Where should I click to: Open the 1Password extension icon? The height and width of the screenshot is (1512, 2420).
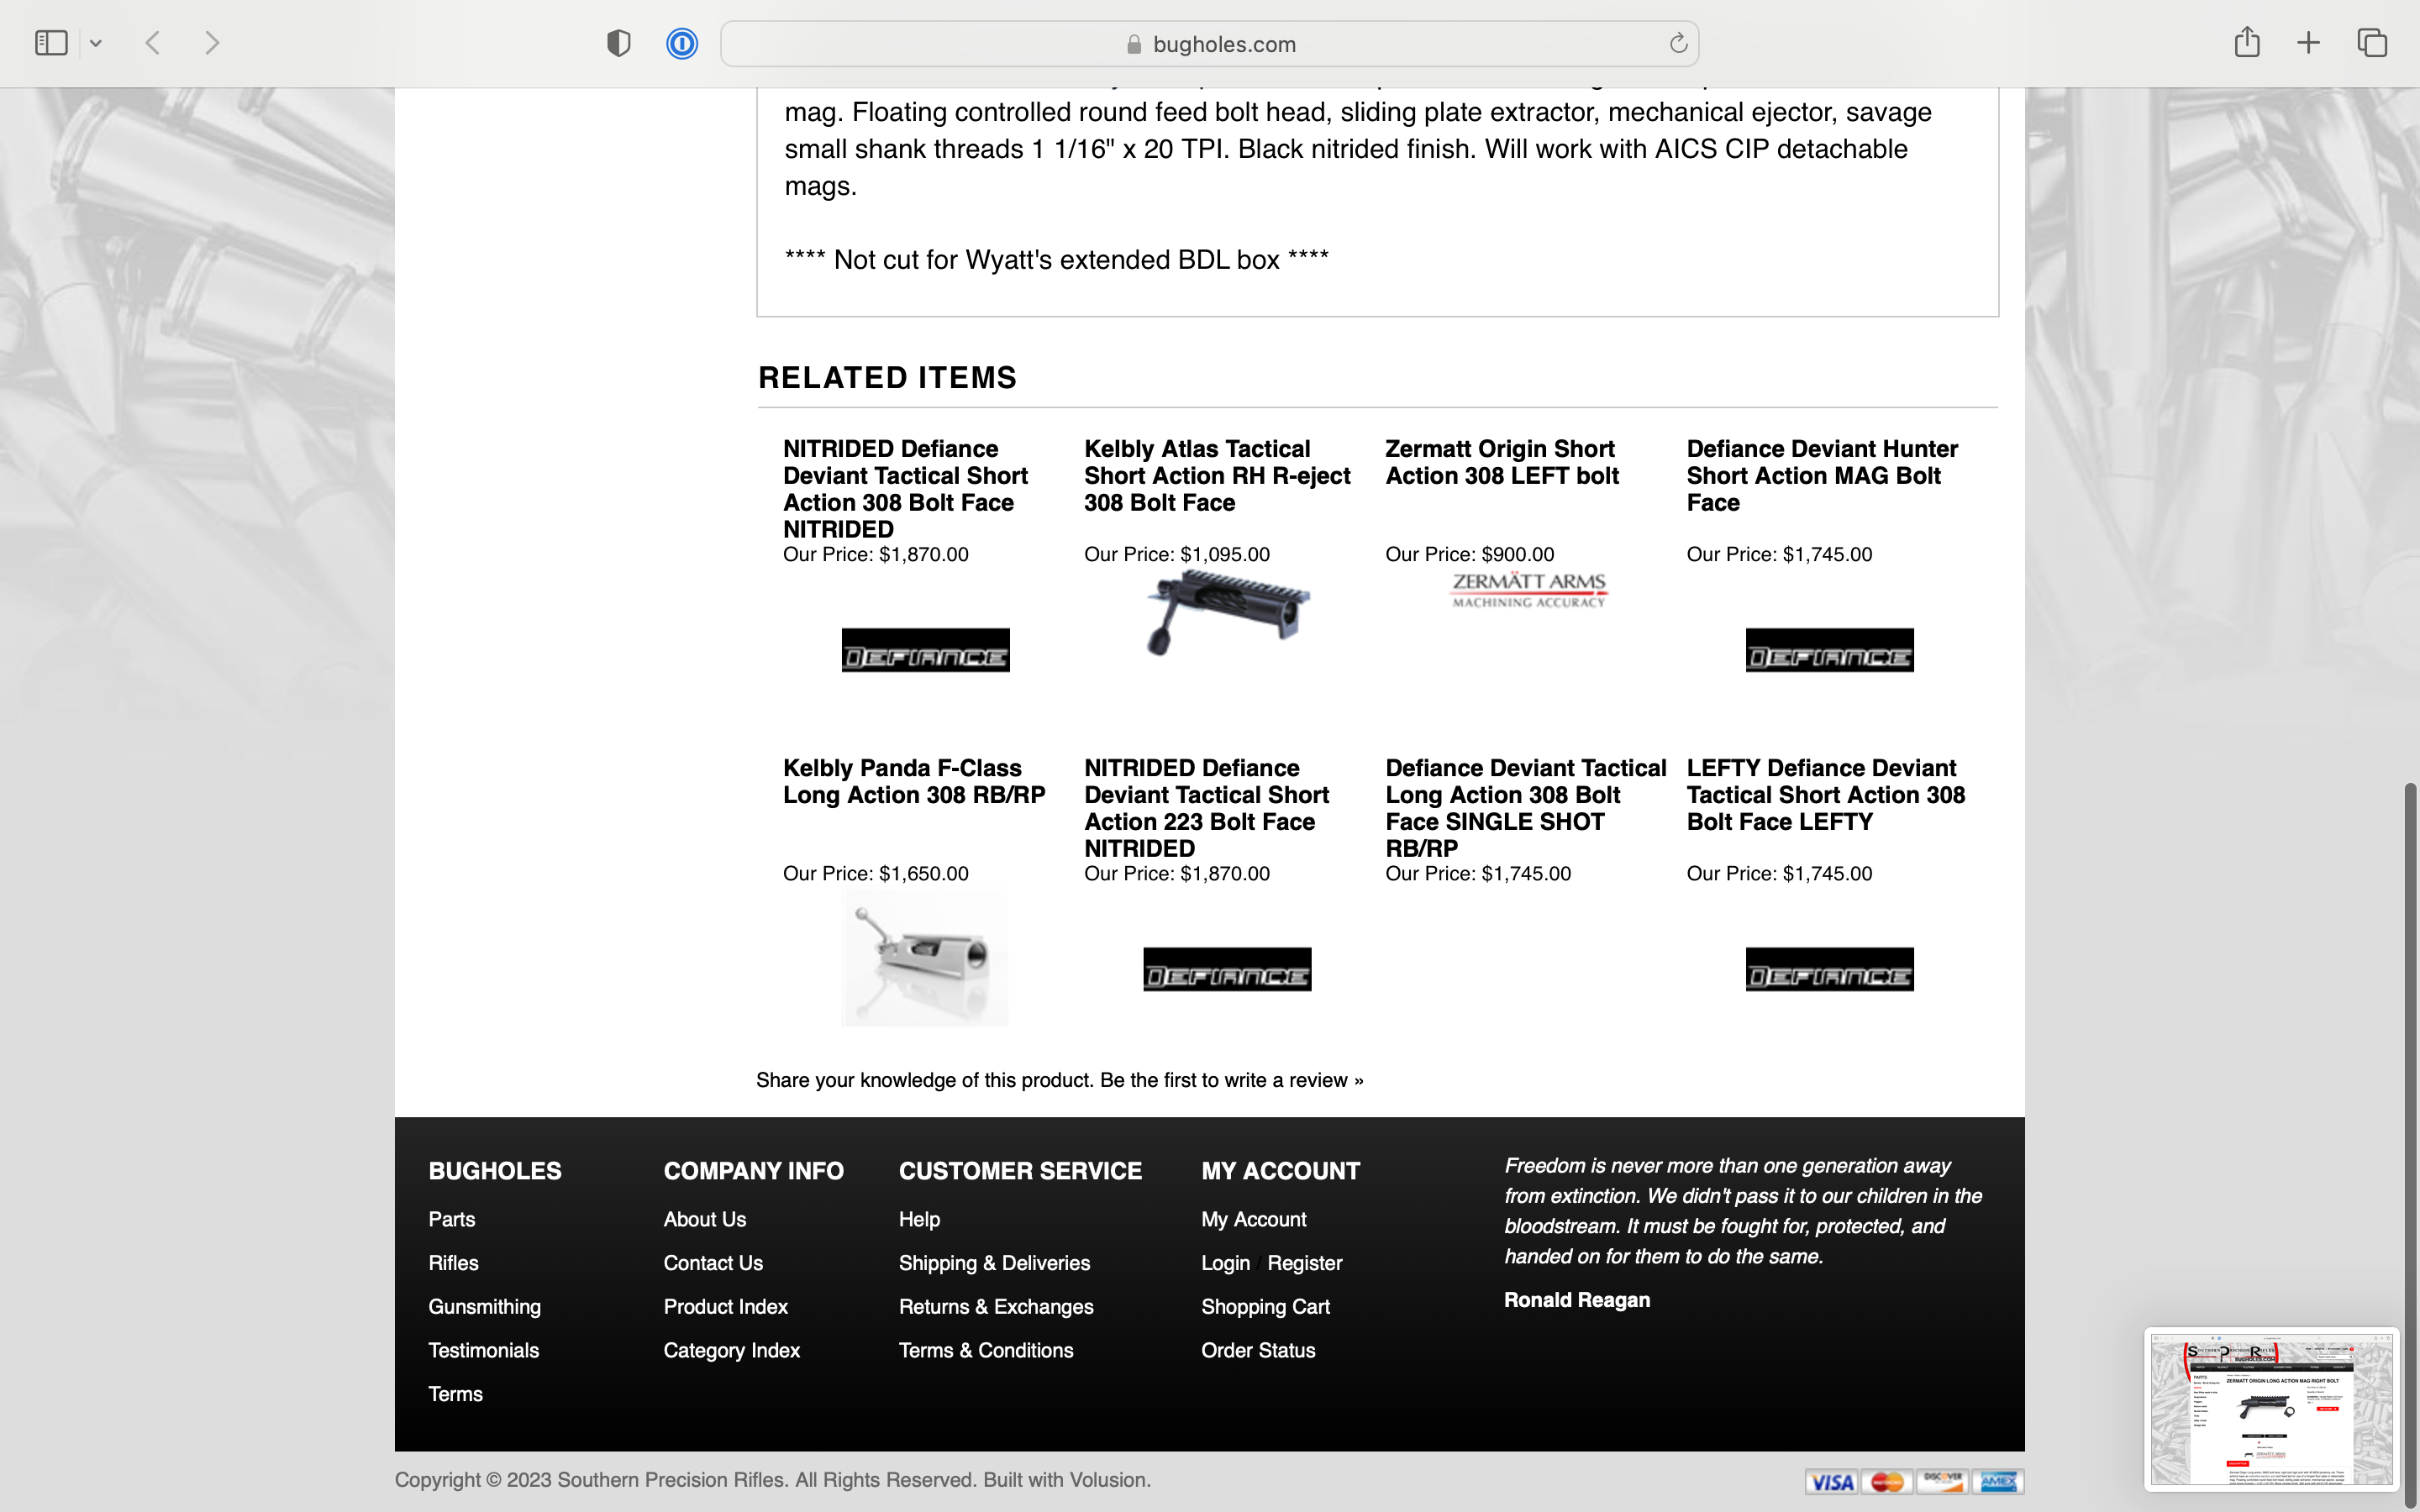pos(682,43)
